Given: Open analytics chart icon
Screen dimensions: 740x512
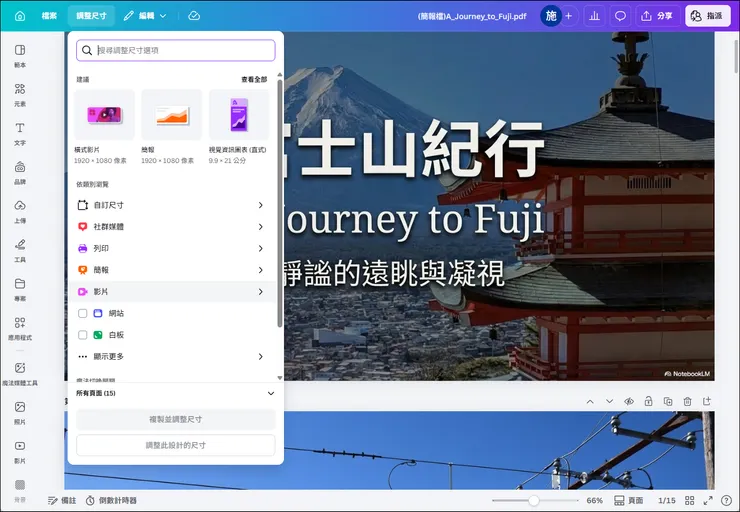Looking at the screenshot, I should click(594, 16).
